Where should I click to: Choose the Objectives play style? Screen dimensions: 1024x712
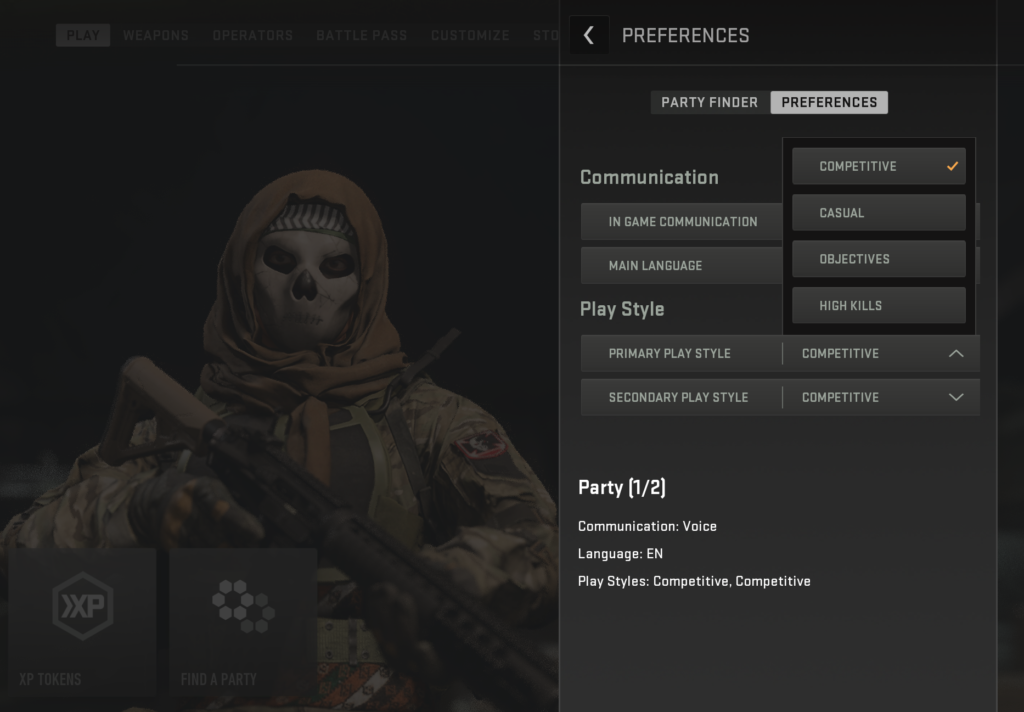click(x=878, y=258)
